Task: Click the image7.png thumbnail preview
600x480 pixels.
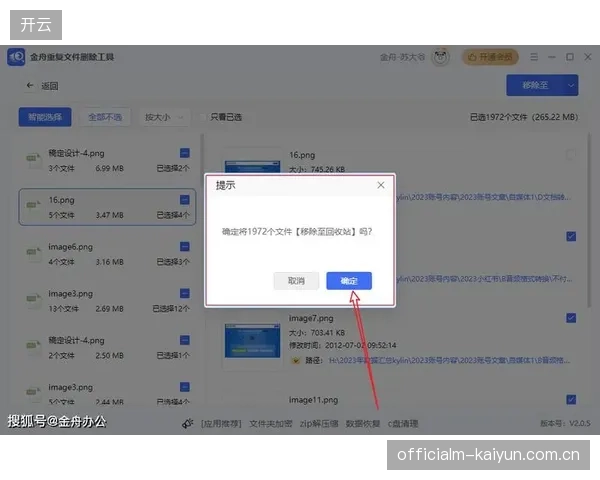Action: (253, 340)
